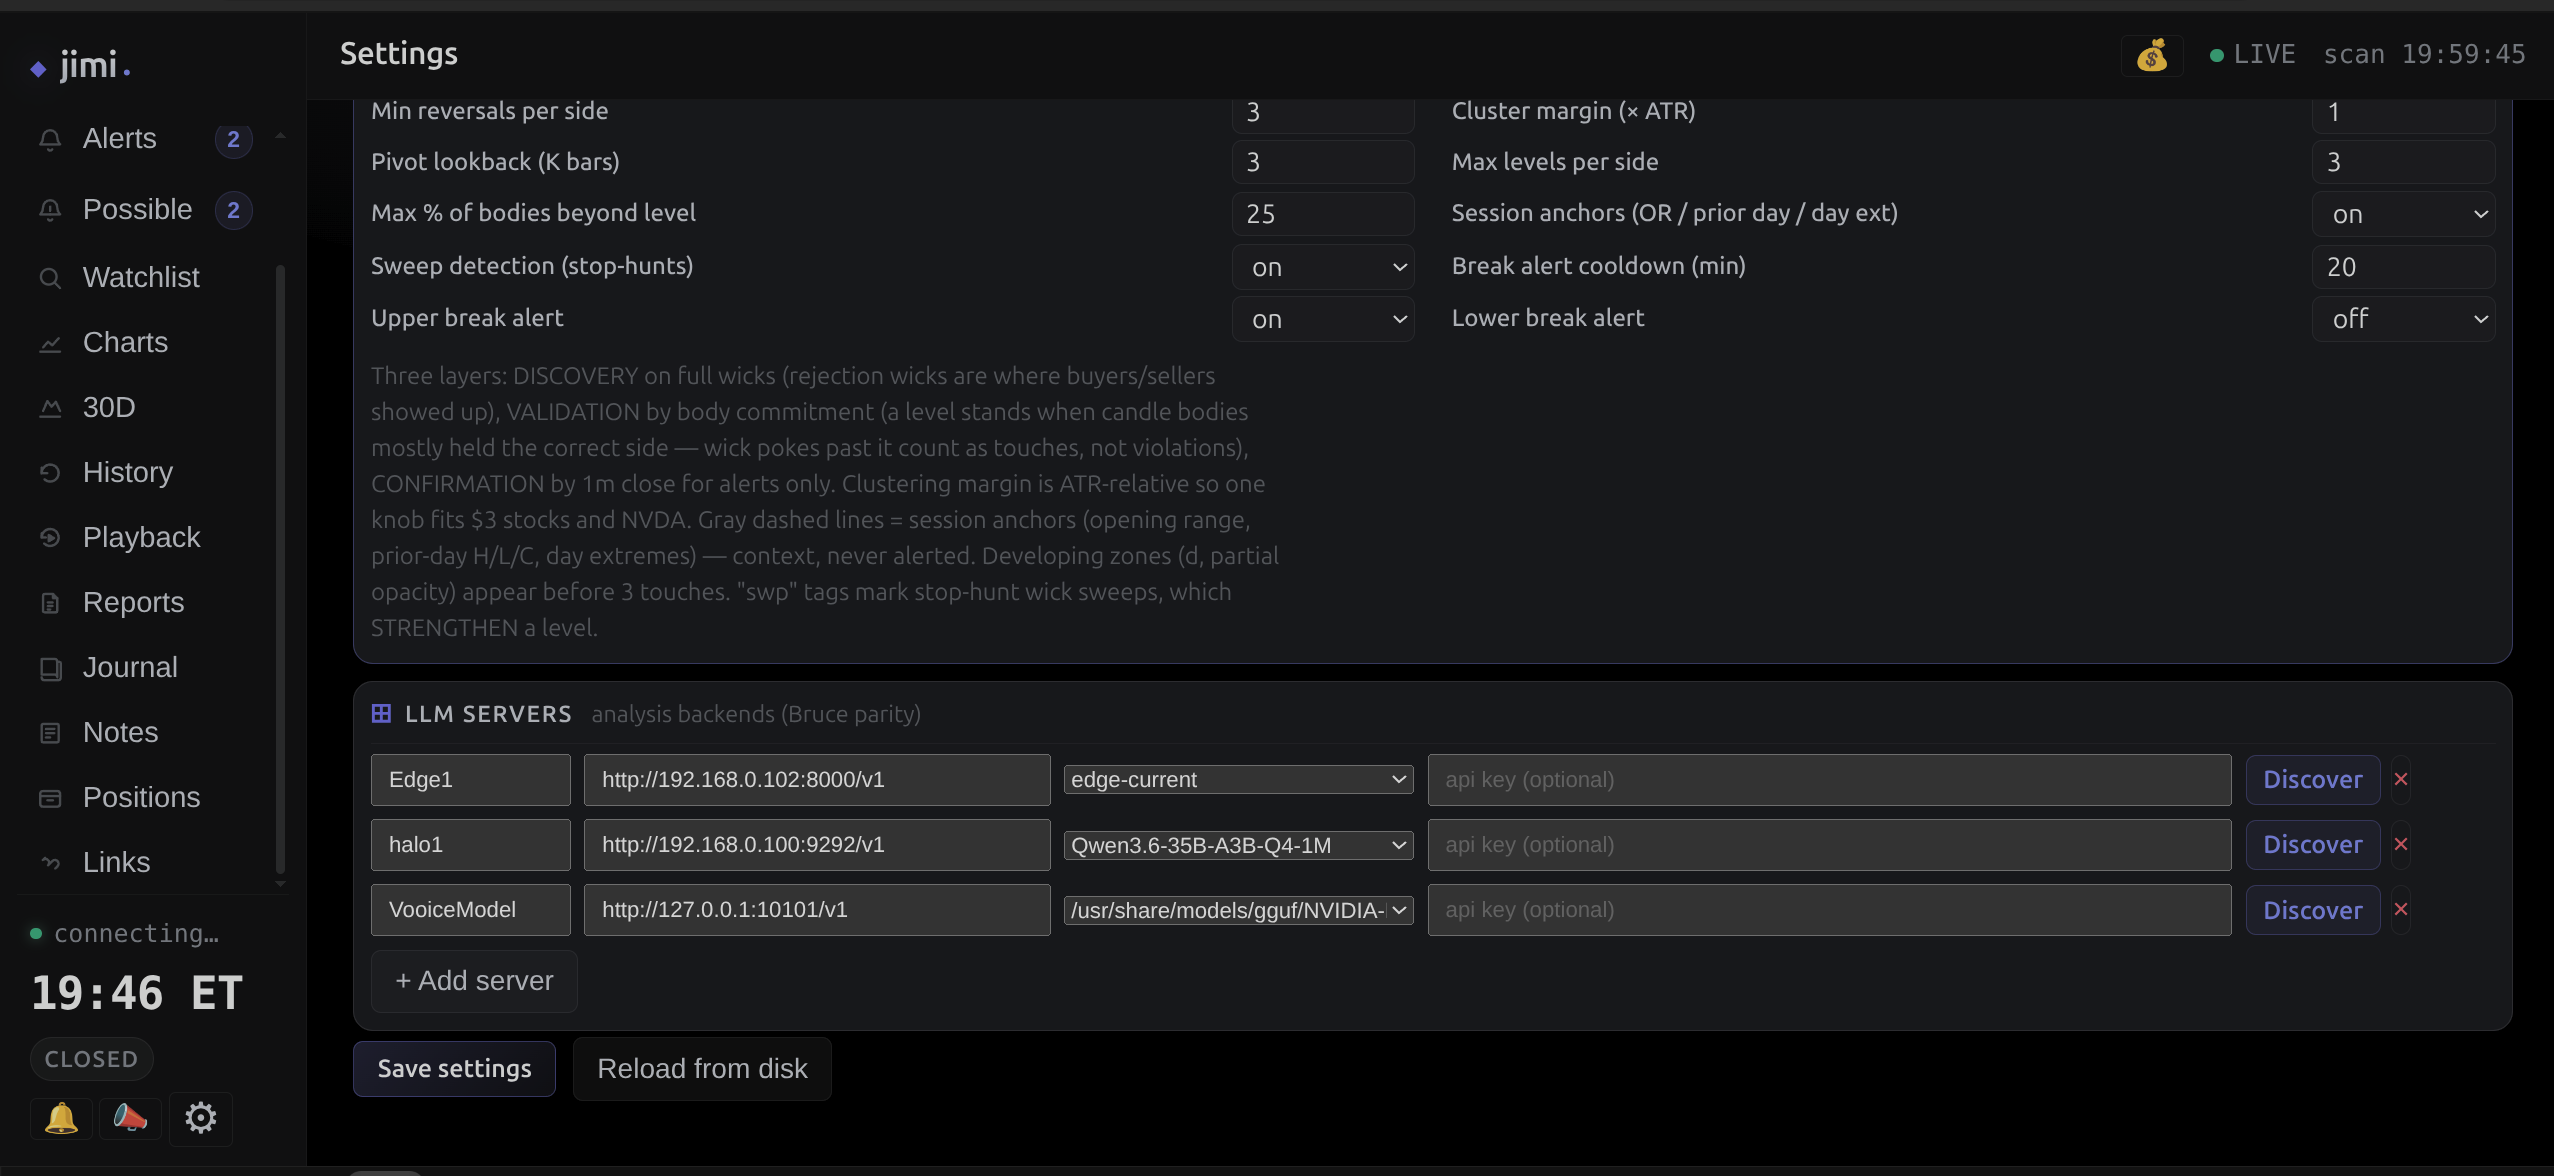
Task: Click Discover for the Edge1 server
Action: pos(2312,779)
